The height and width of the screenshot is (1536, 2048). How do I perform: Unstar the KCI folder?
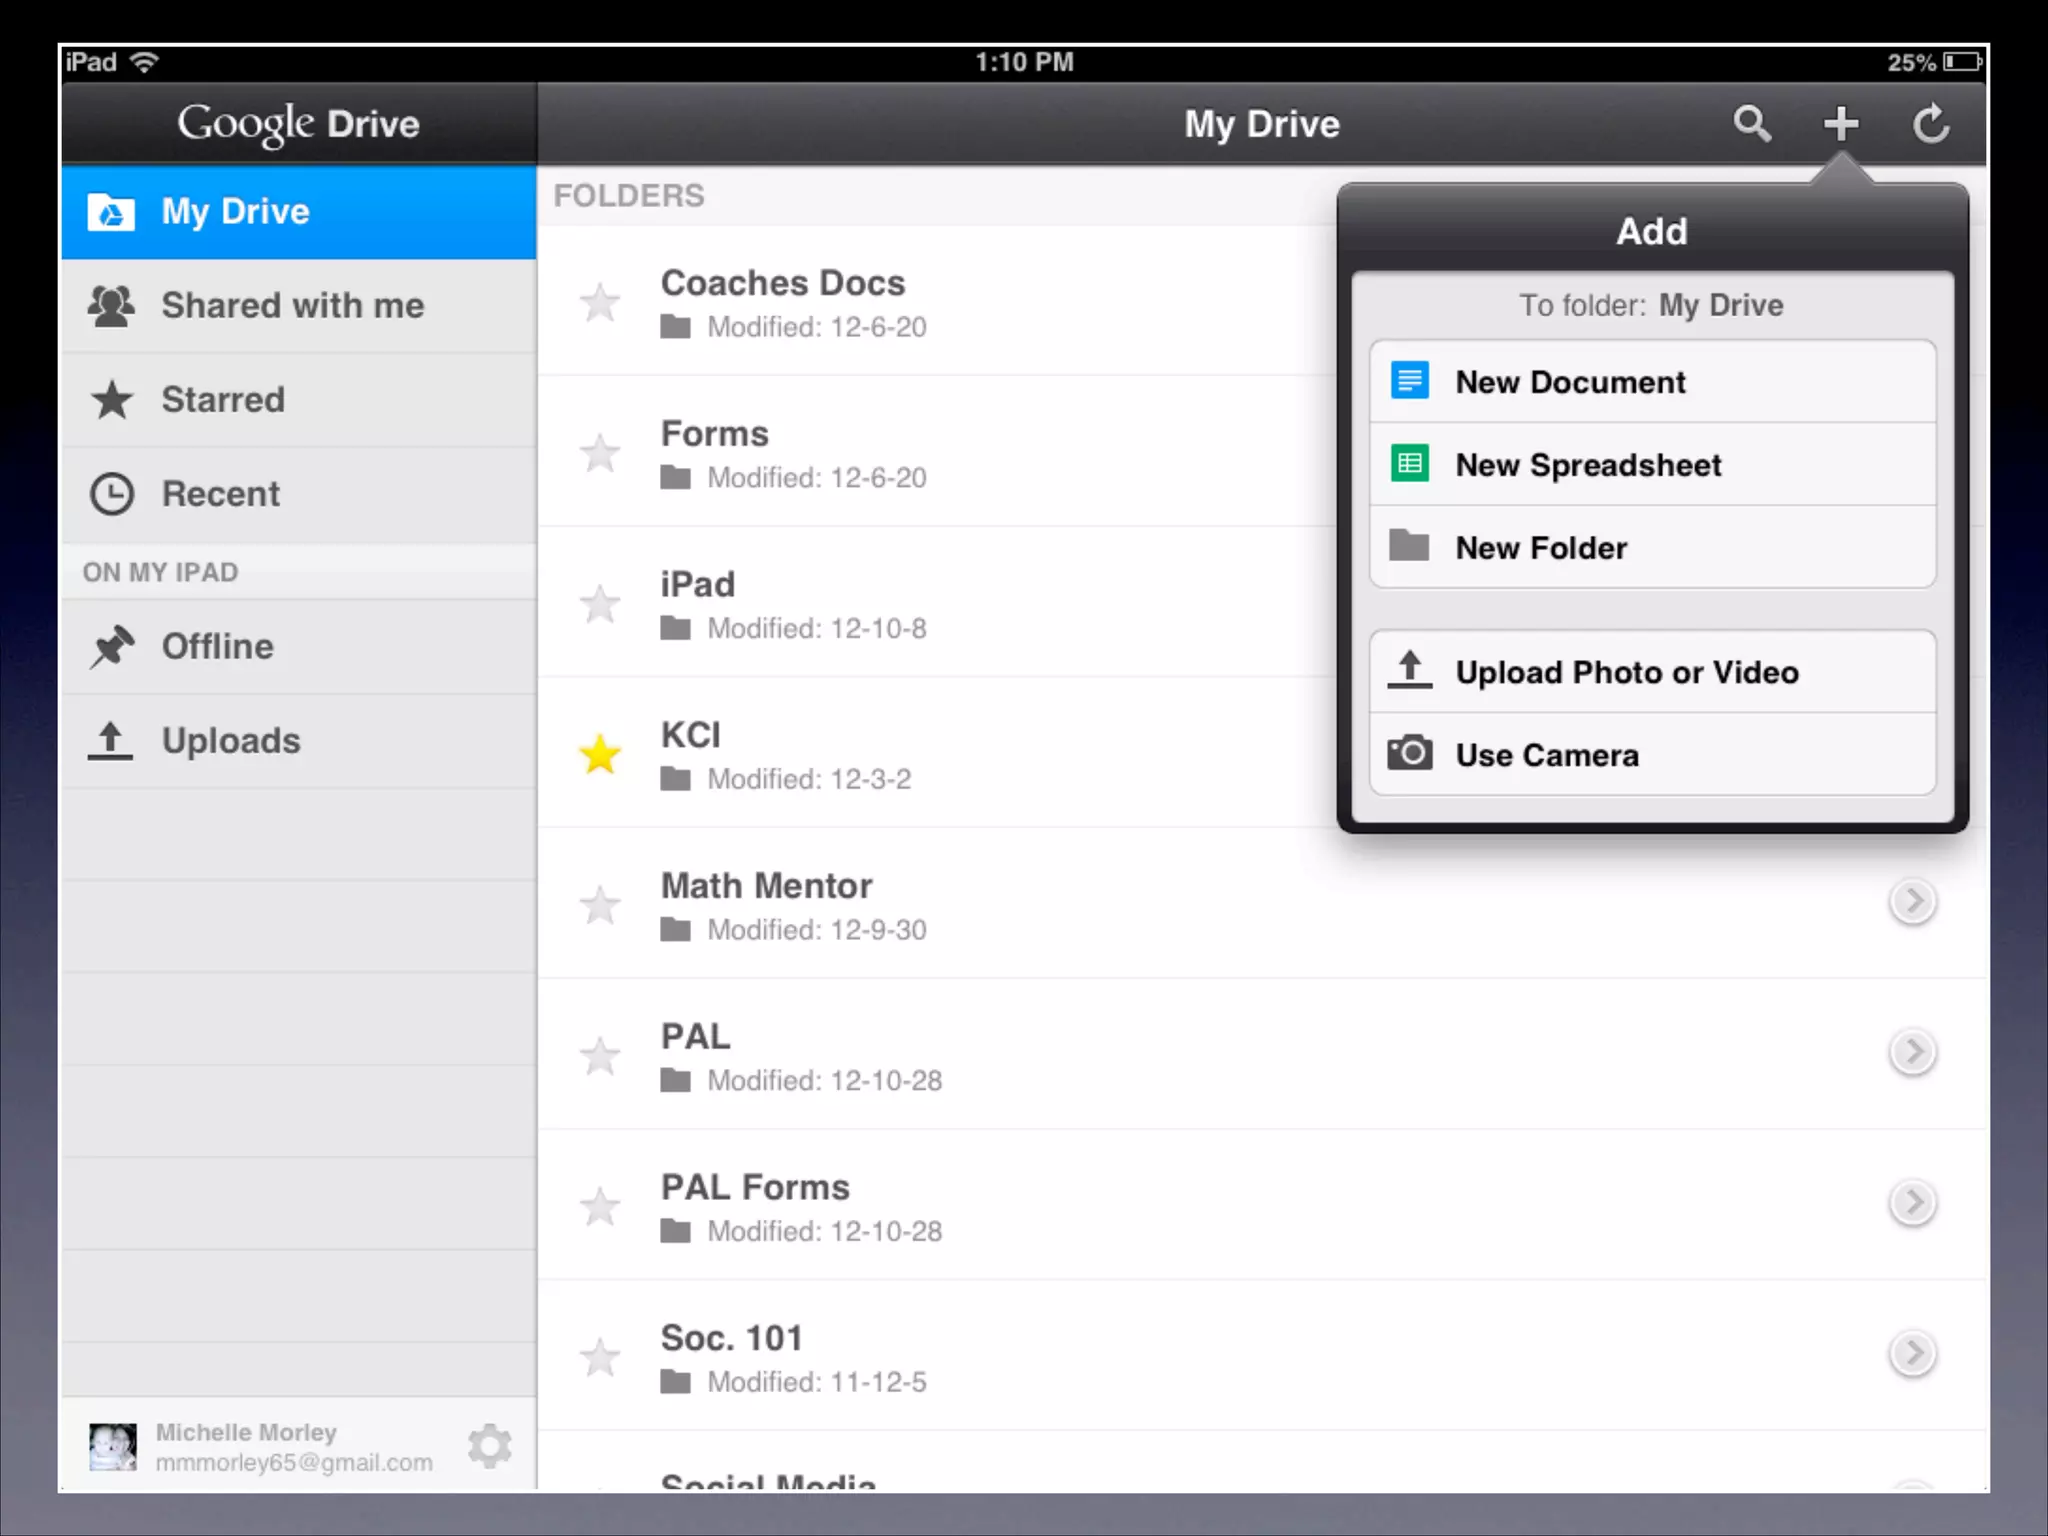point(600,755)
